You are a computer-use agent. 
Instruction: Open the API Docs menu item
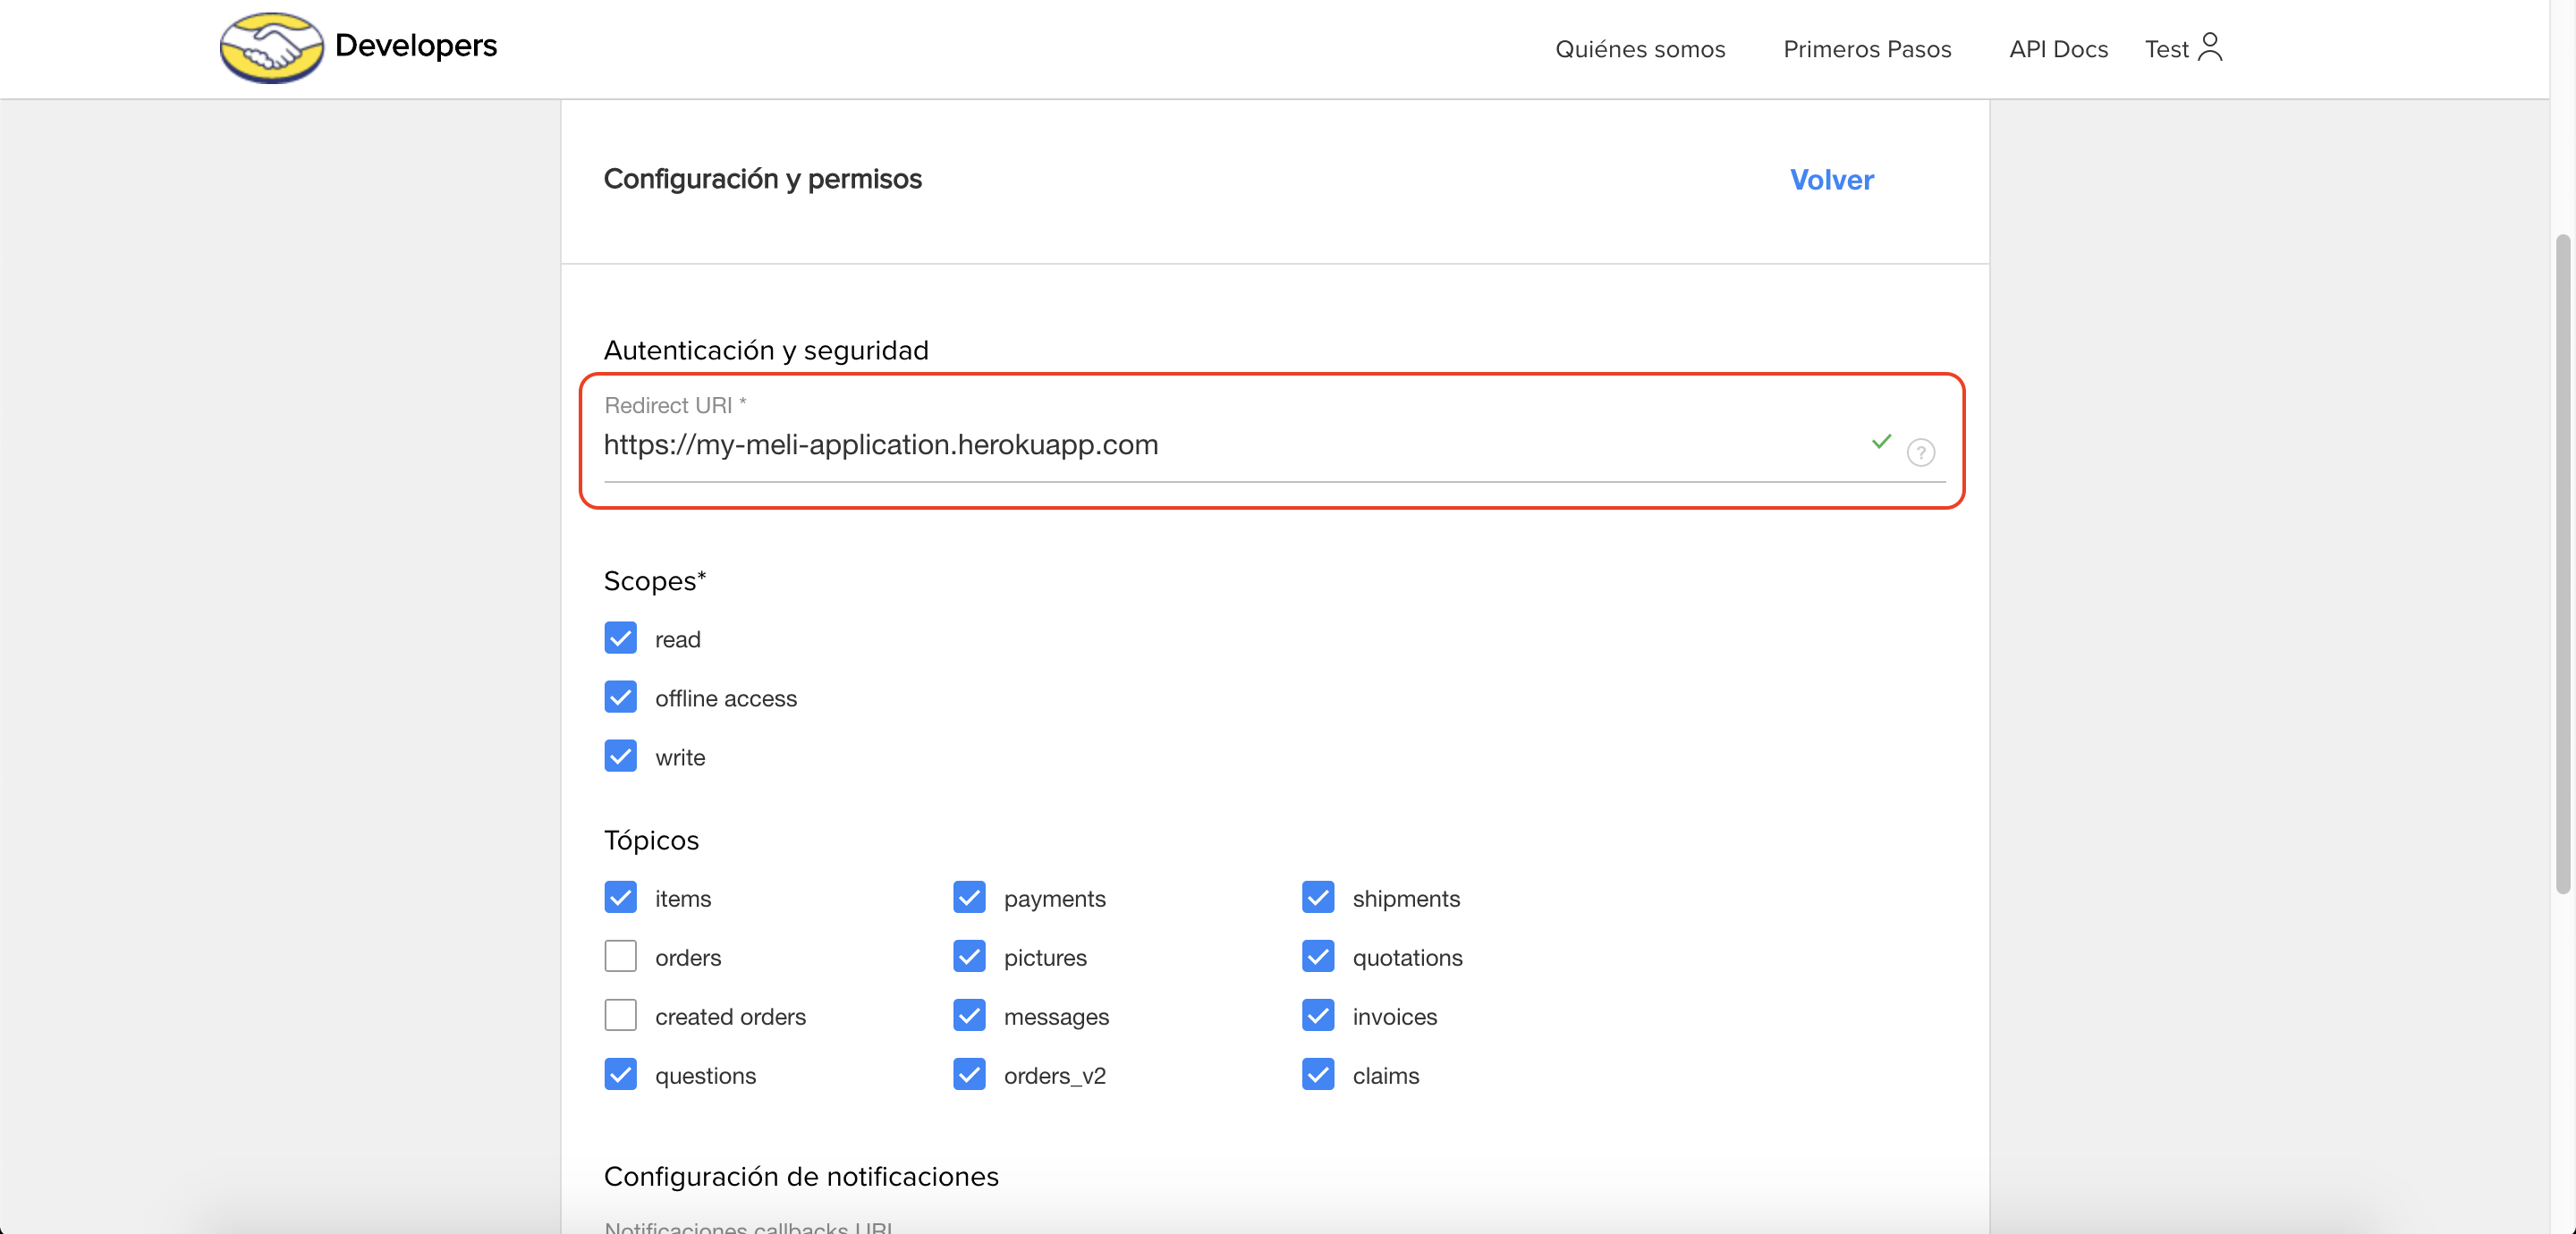click(2058, 49)
